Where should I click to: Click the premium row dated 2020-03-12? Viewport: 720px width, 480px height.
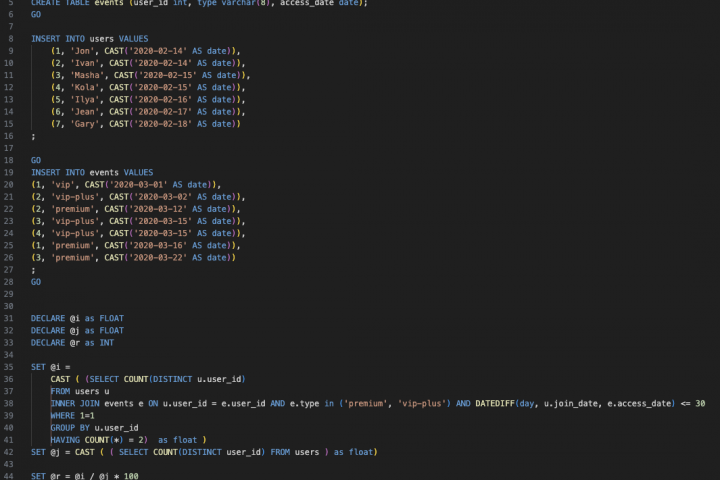point(136,209)
